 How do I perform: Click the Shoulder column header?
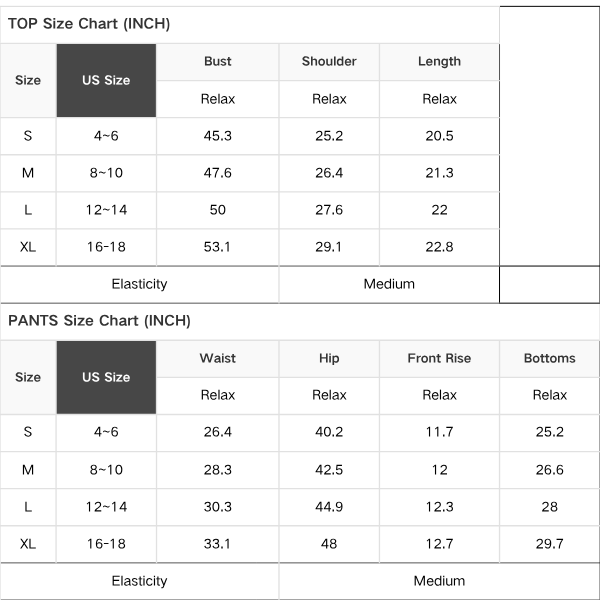tap(329, 61)
